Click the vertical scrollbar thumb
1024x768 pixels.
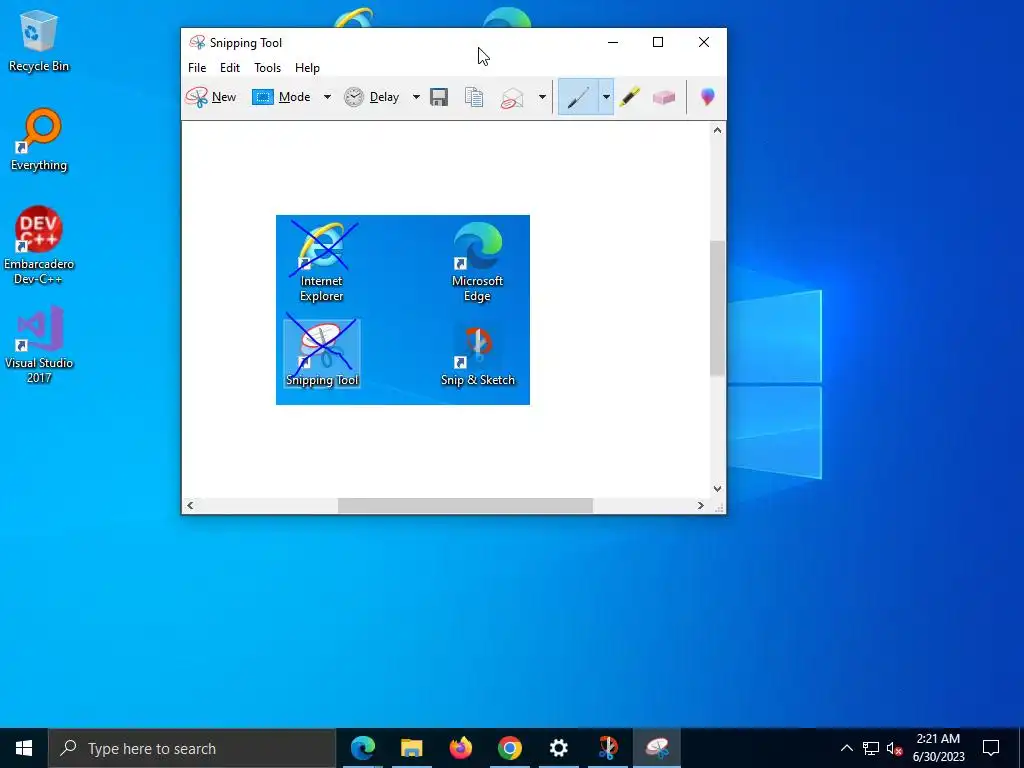(717, 308)
